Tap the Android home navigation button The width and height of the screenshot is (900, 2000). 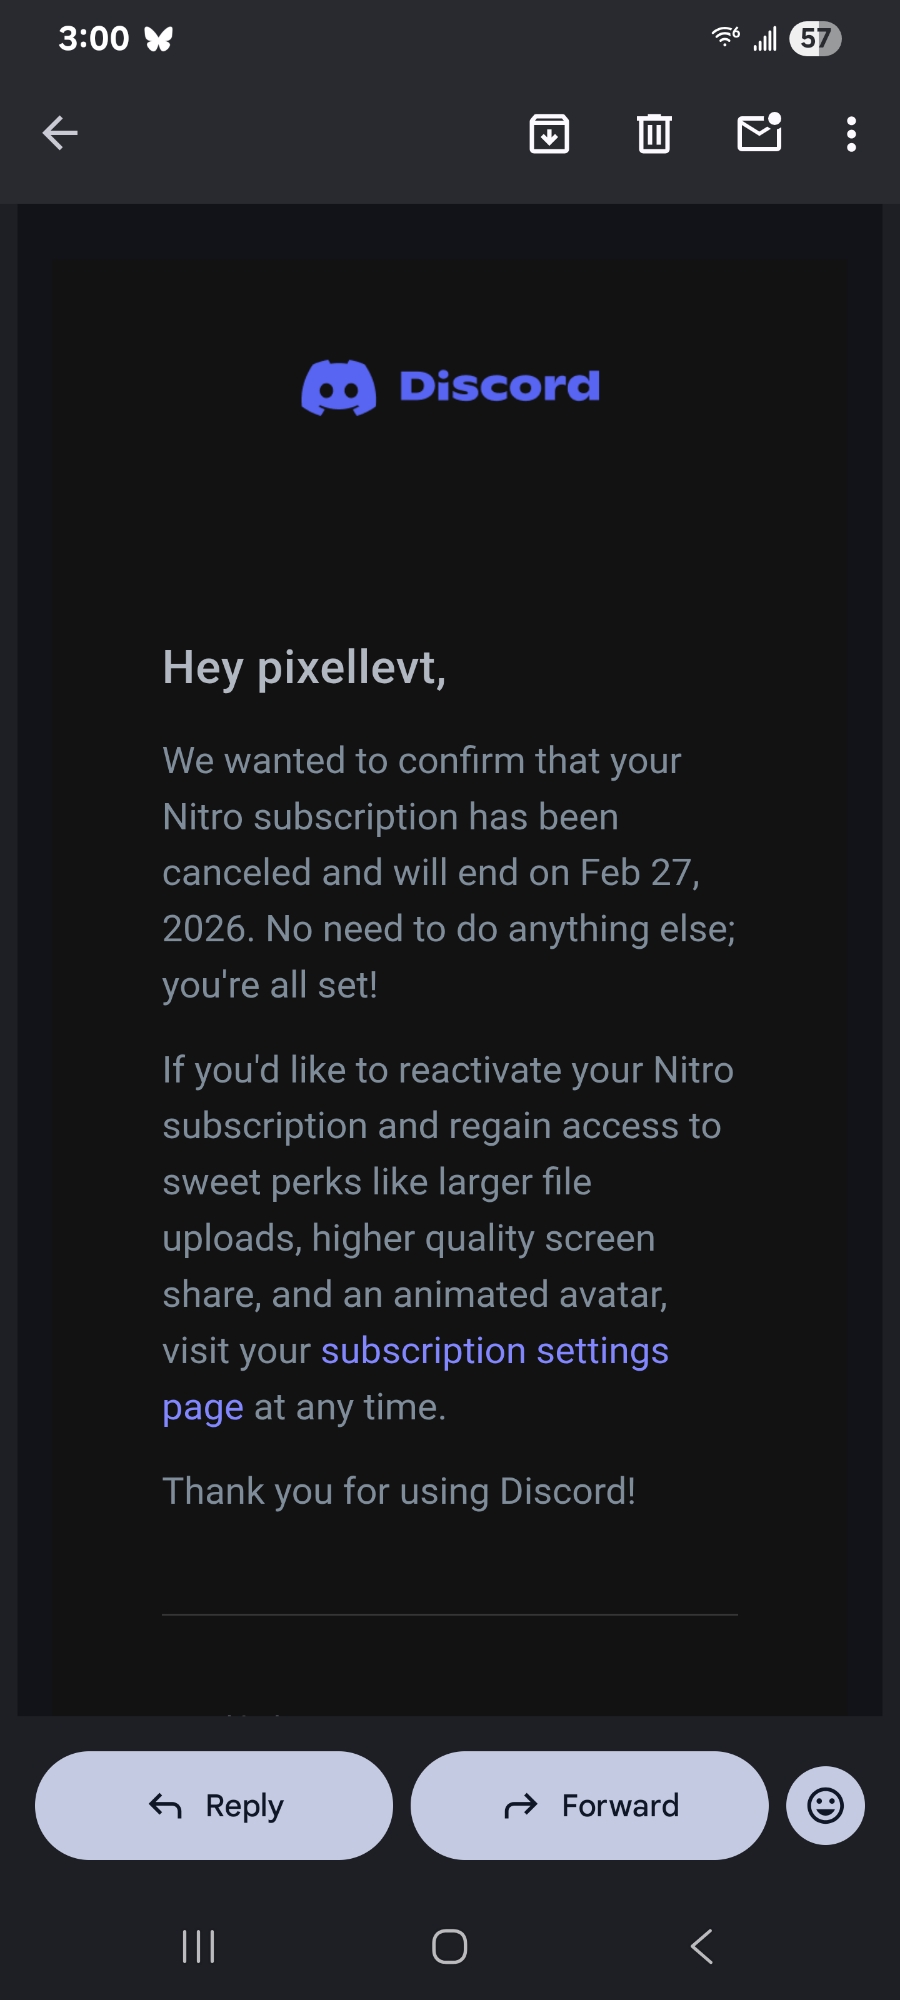click(x=449, y=1946)
